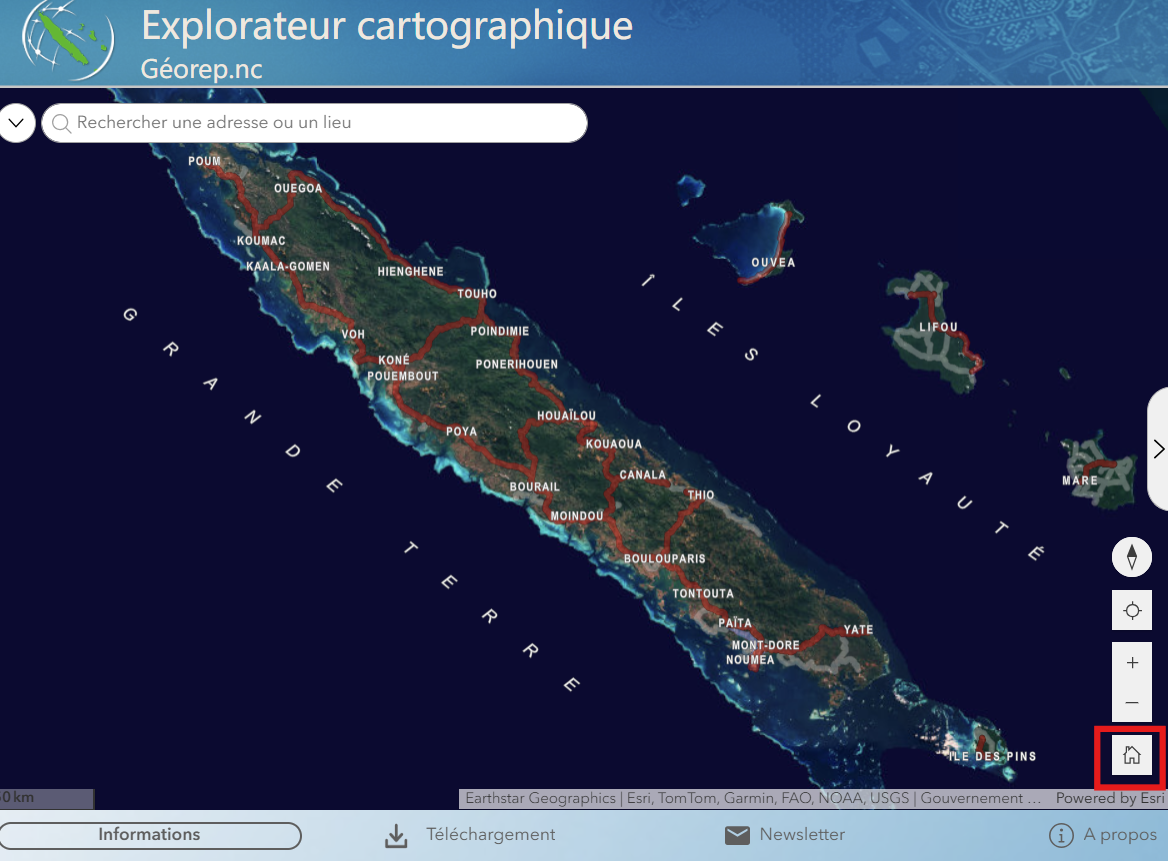Image resolution: width=1168 pixels, height=861 pixels.
Task: Click the envelope Newsletter icon
Action: pos(737,835)
